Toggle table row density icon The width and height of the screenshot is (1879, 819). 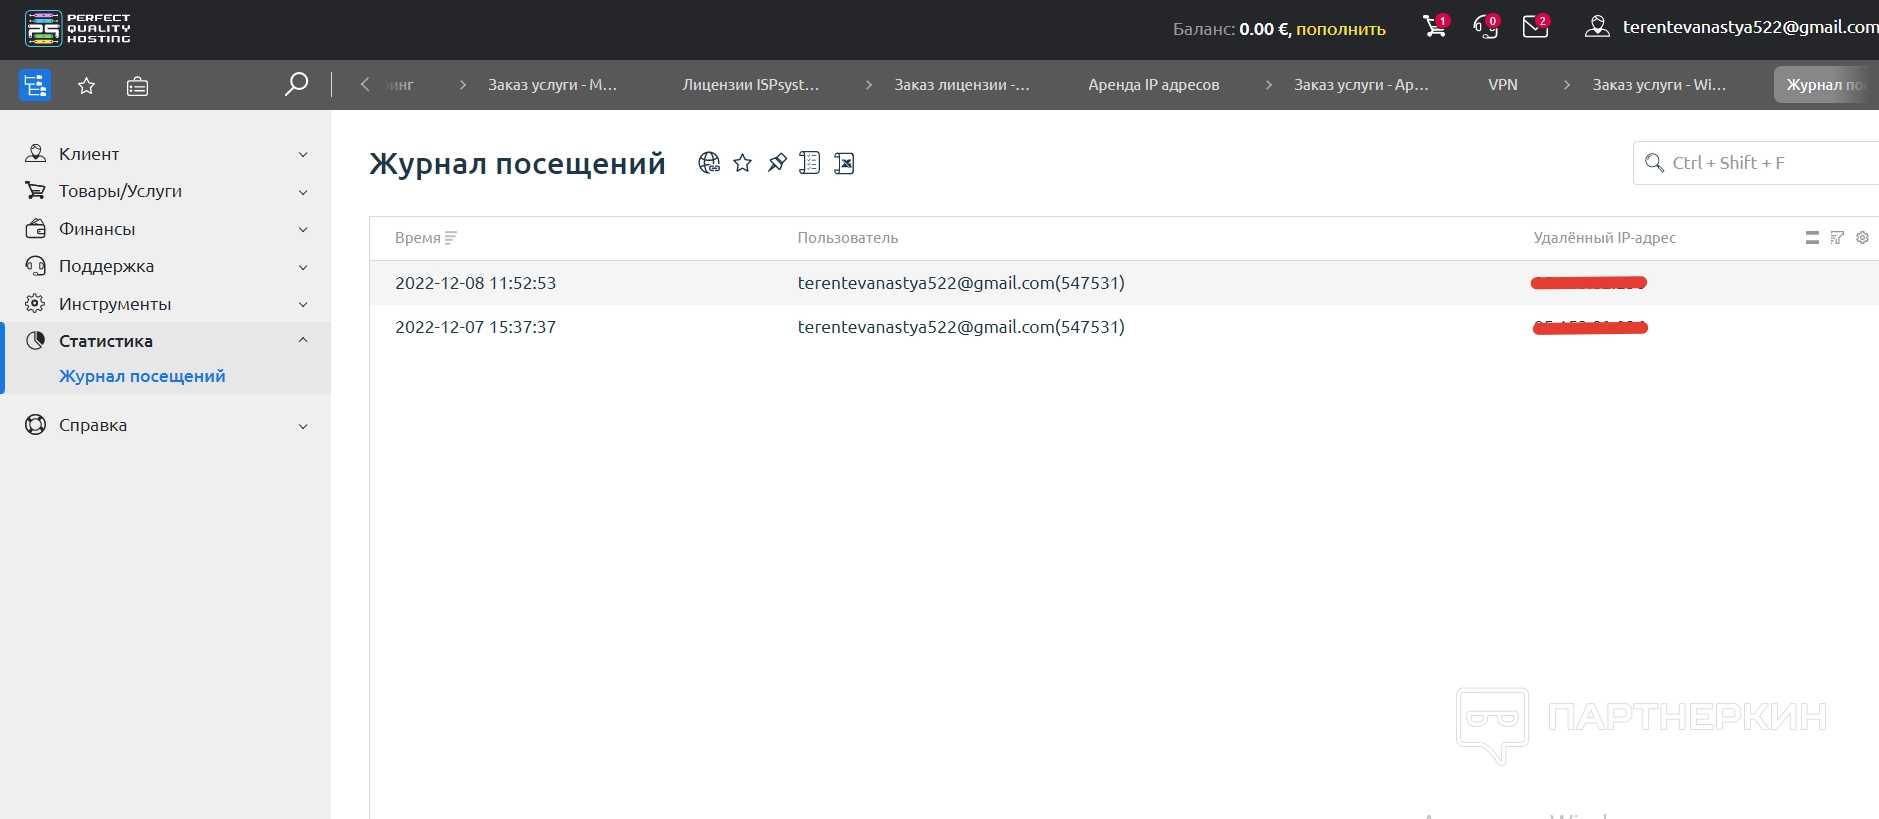click(1812, 238)
